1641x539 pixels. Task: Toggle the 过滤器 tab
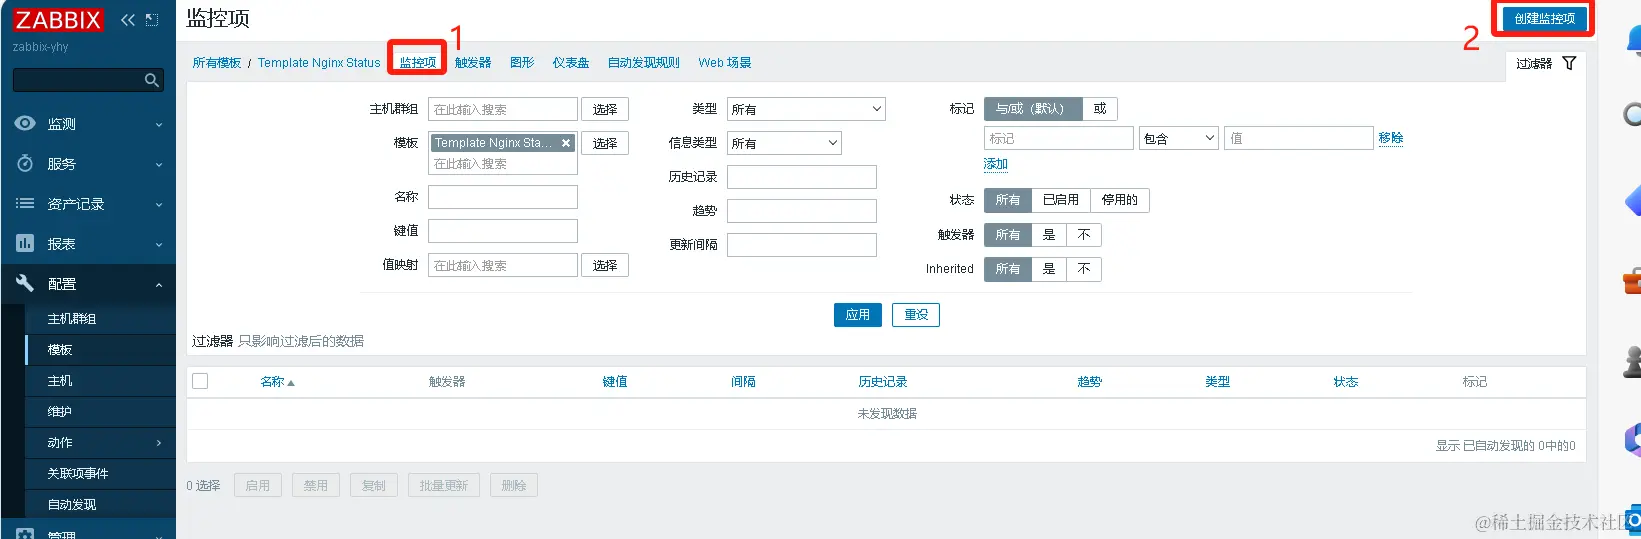coord(1545,64)
